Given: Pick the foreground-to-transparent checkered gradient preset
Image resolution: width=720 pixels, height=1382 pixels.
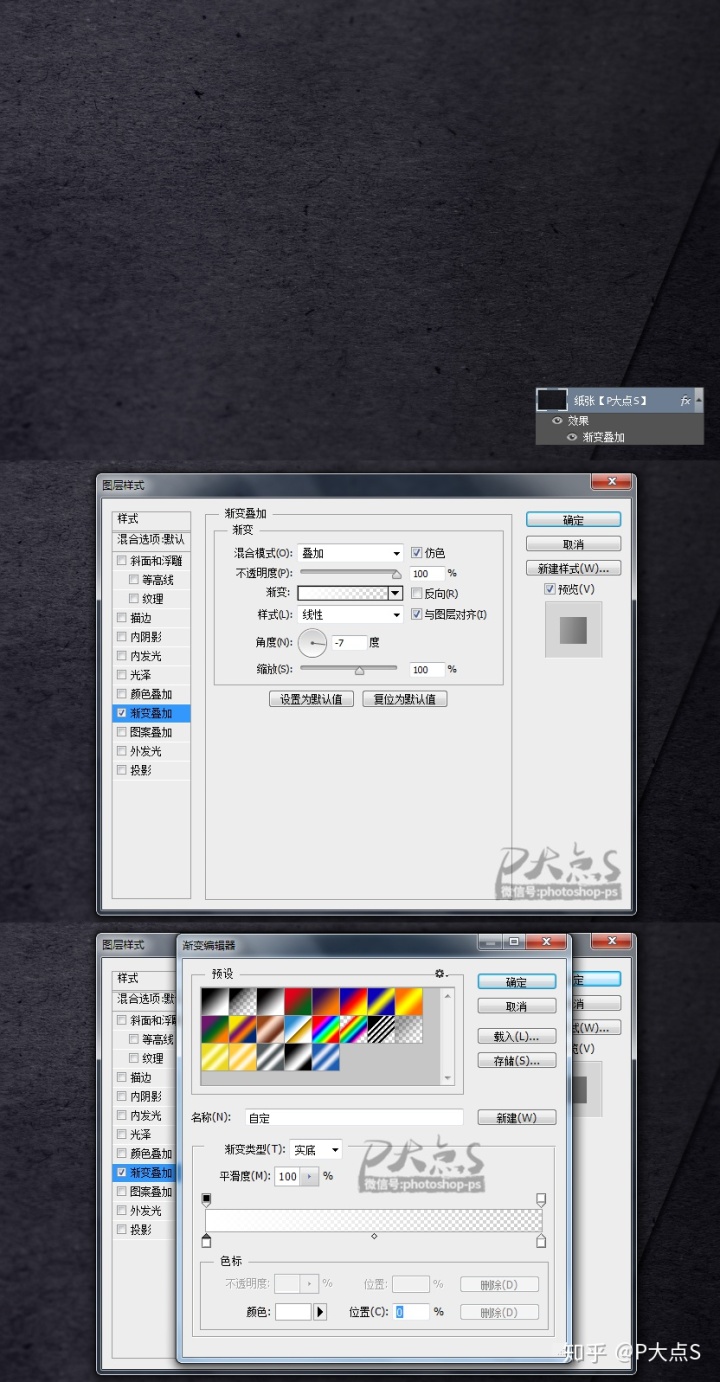Looking at the screenshot, I should coord(243,1002).
